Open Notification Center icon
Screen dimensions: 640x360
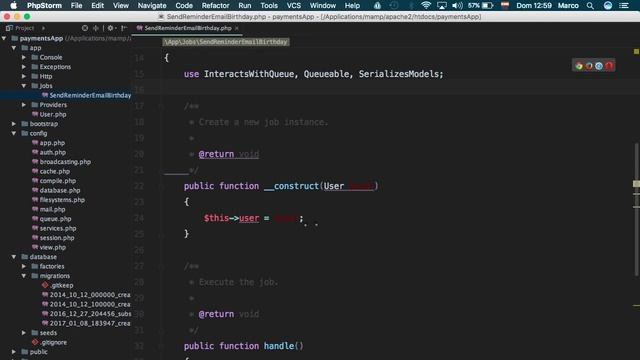tap(624, 6)
